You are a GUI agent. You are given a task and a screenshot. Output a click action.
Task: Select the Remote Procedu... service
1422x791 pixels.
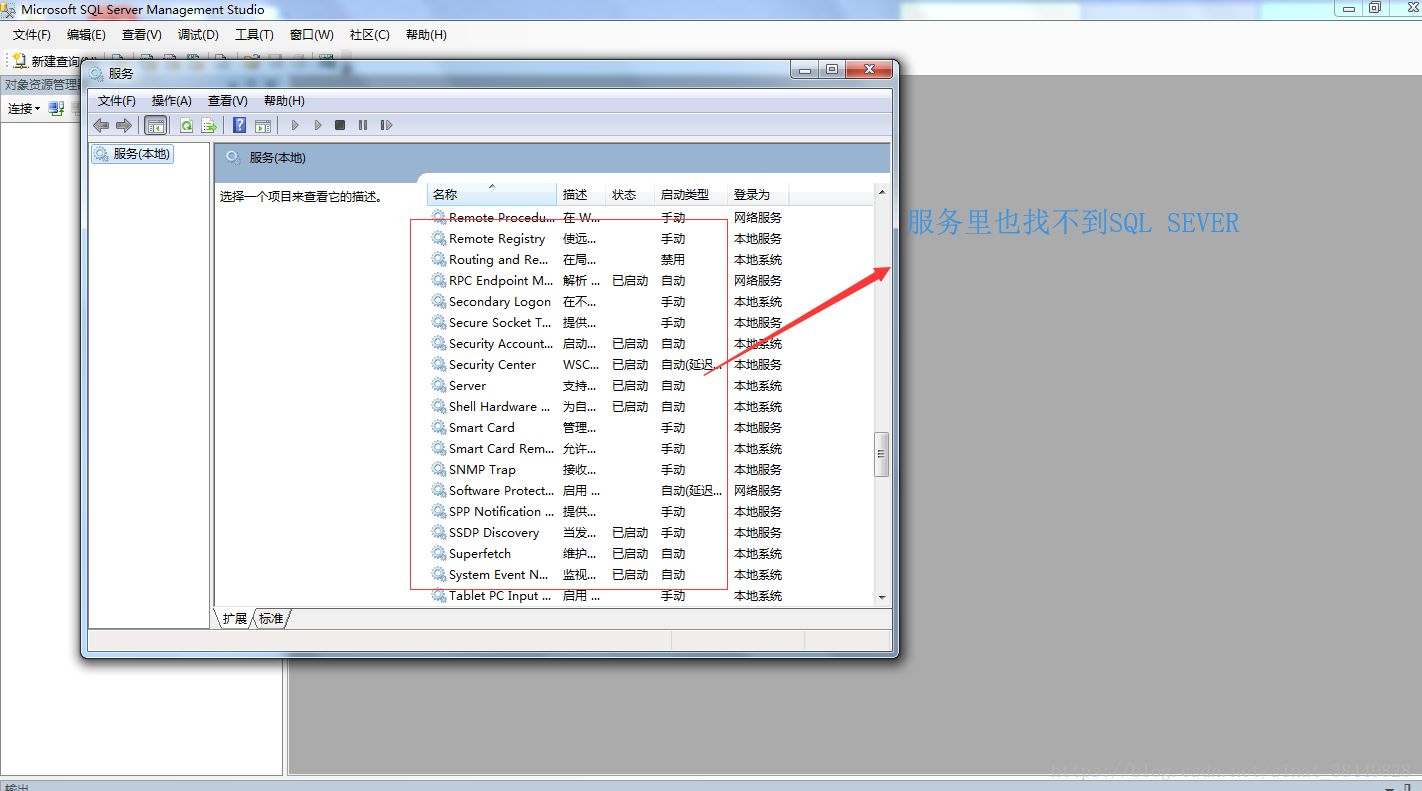pos(502,217)
